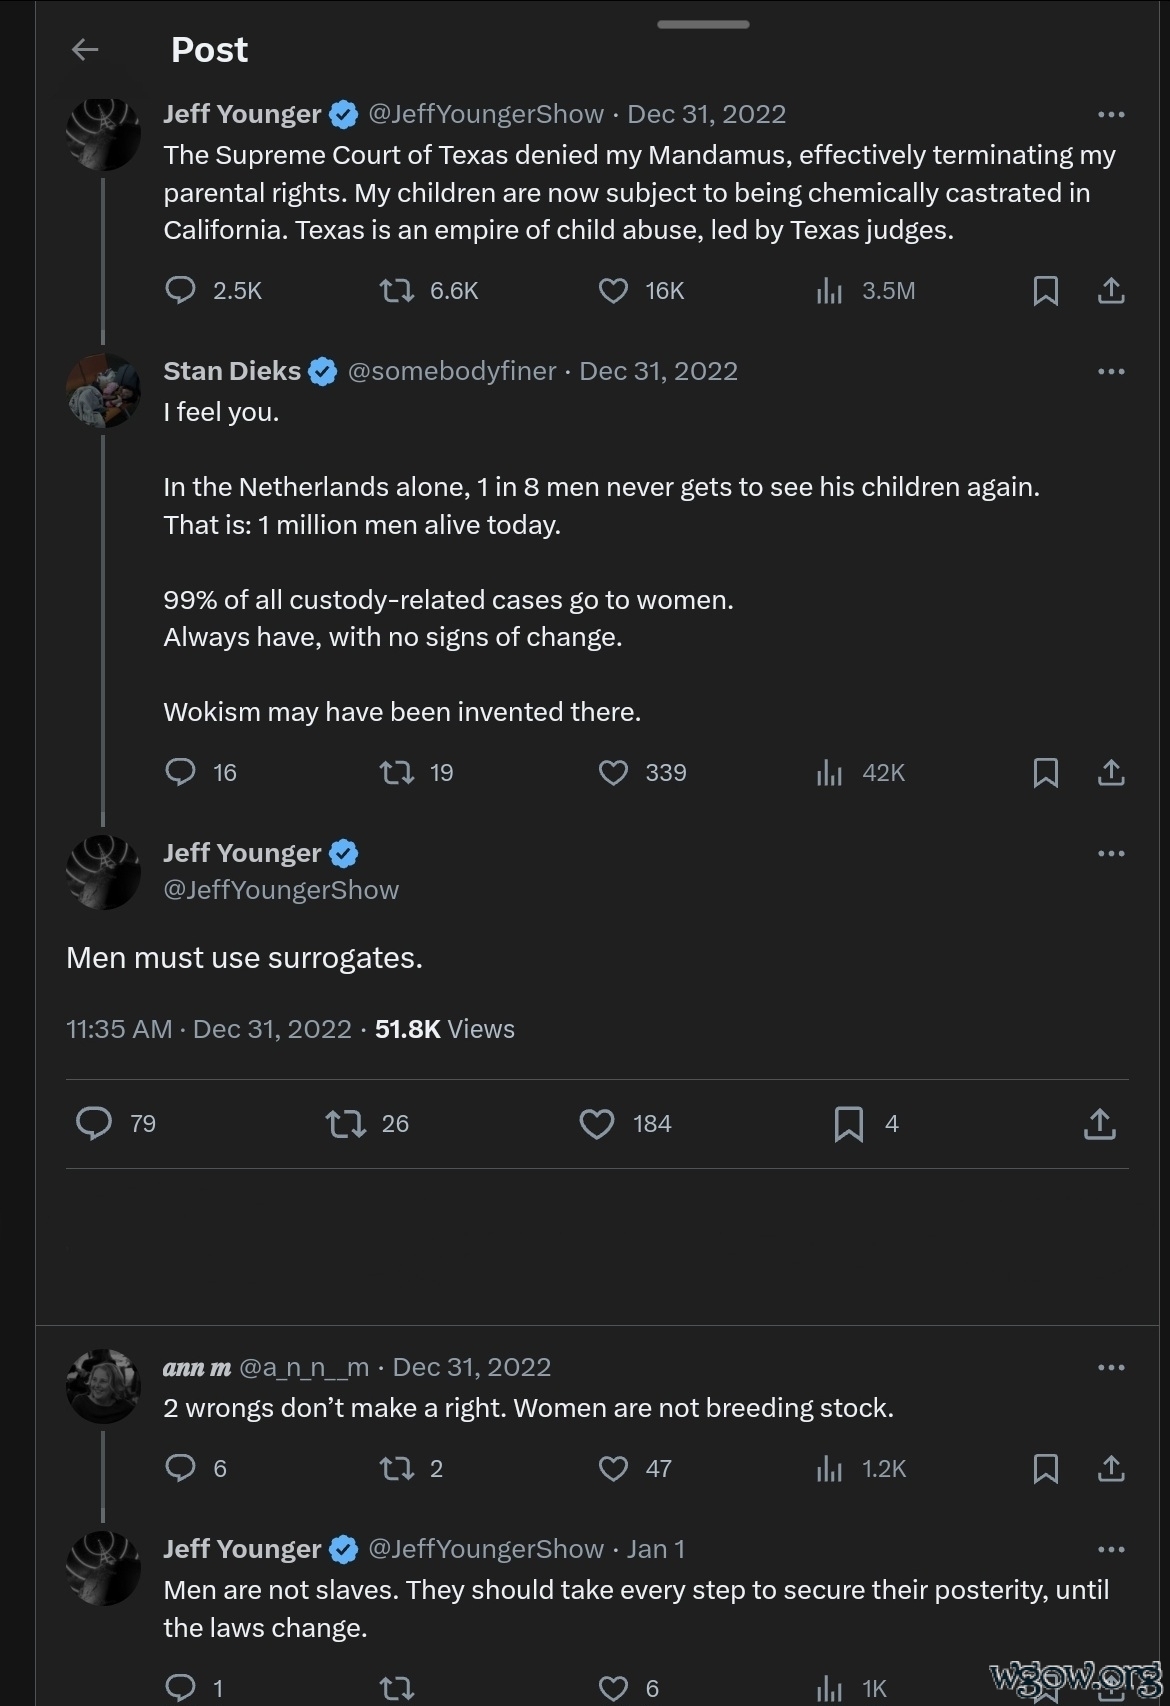Bookmark the Supreme Court of Texas post

[1045, 290]
